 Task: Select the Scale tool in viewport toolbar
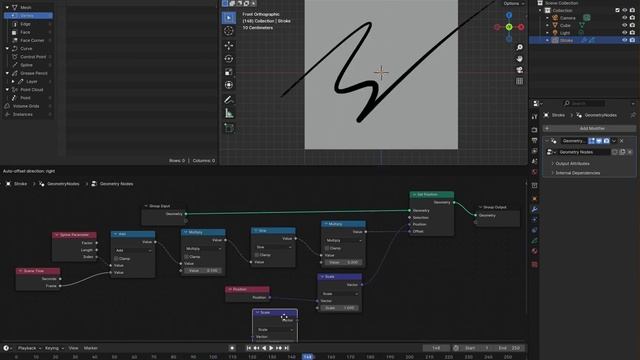coord(229,72)
